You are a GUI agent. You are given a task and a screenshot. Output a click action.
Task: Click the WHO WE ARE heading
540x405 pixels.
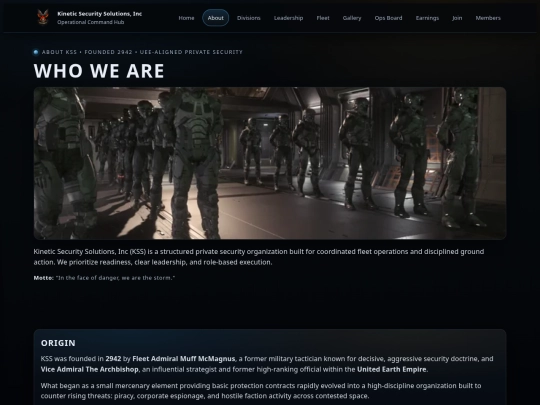click(99, 71)
